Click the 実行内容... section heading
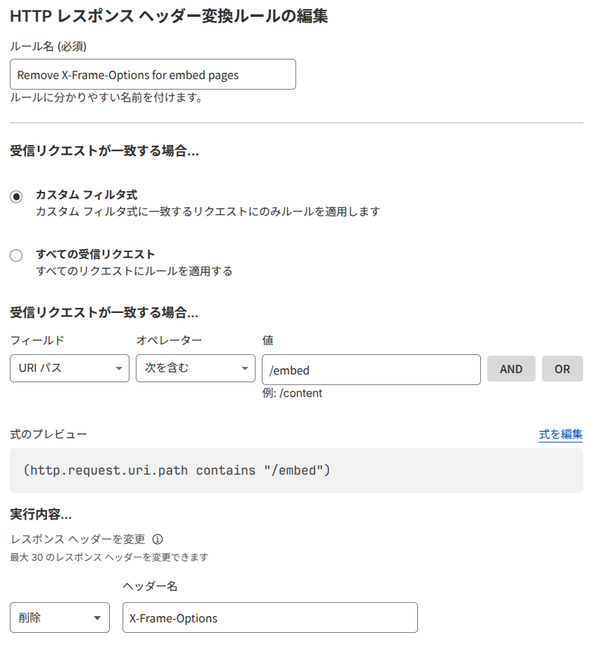The height and width of the screenshot is (649, 600). 41,514
